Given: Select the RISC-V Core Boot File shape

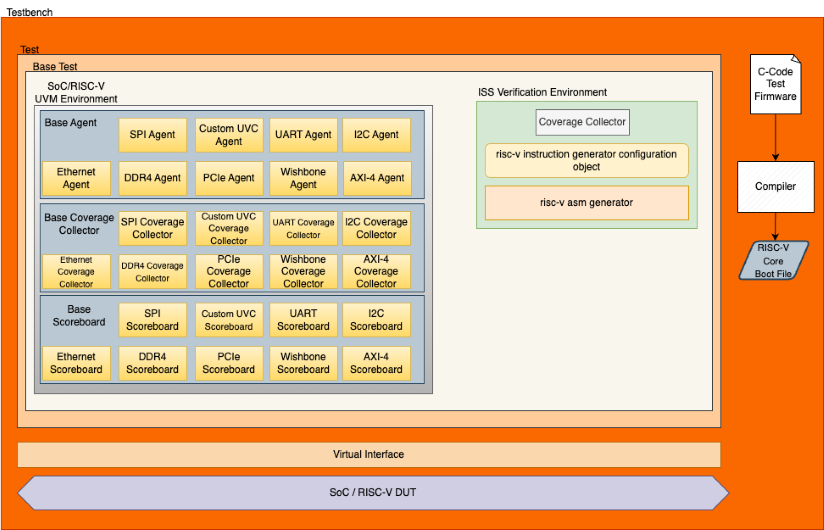Looking at the screenshot, I should (x=773, y=260).
